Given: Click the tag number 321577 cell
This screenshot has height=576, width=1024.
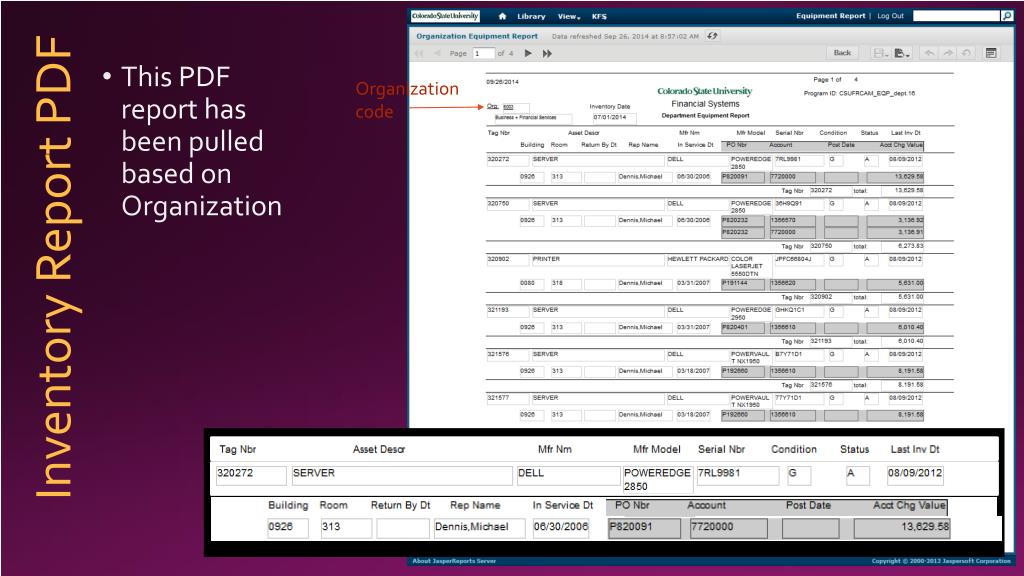Looking at the screenshot, I should pos(507,398).
